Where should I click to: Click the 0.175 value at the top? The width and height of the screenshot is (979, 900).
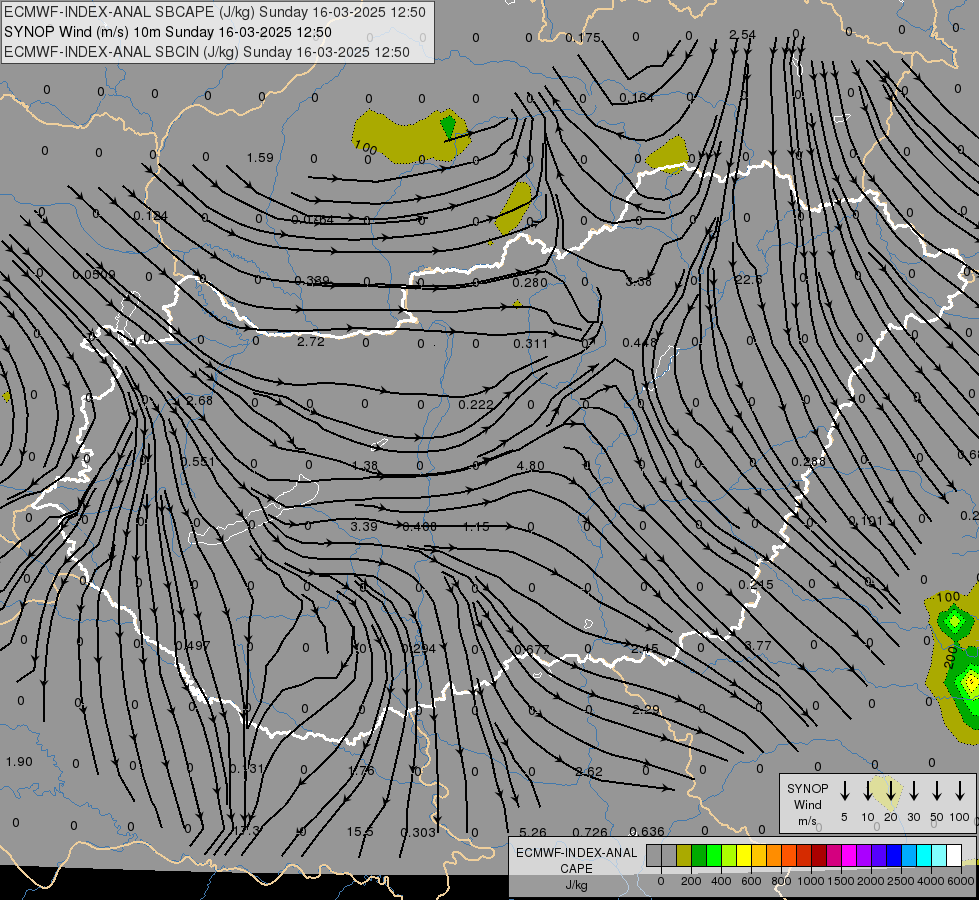pyautogui.click(x=583, y=38)
